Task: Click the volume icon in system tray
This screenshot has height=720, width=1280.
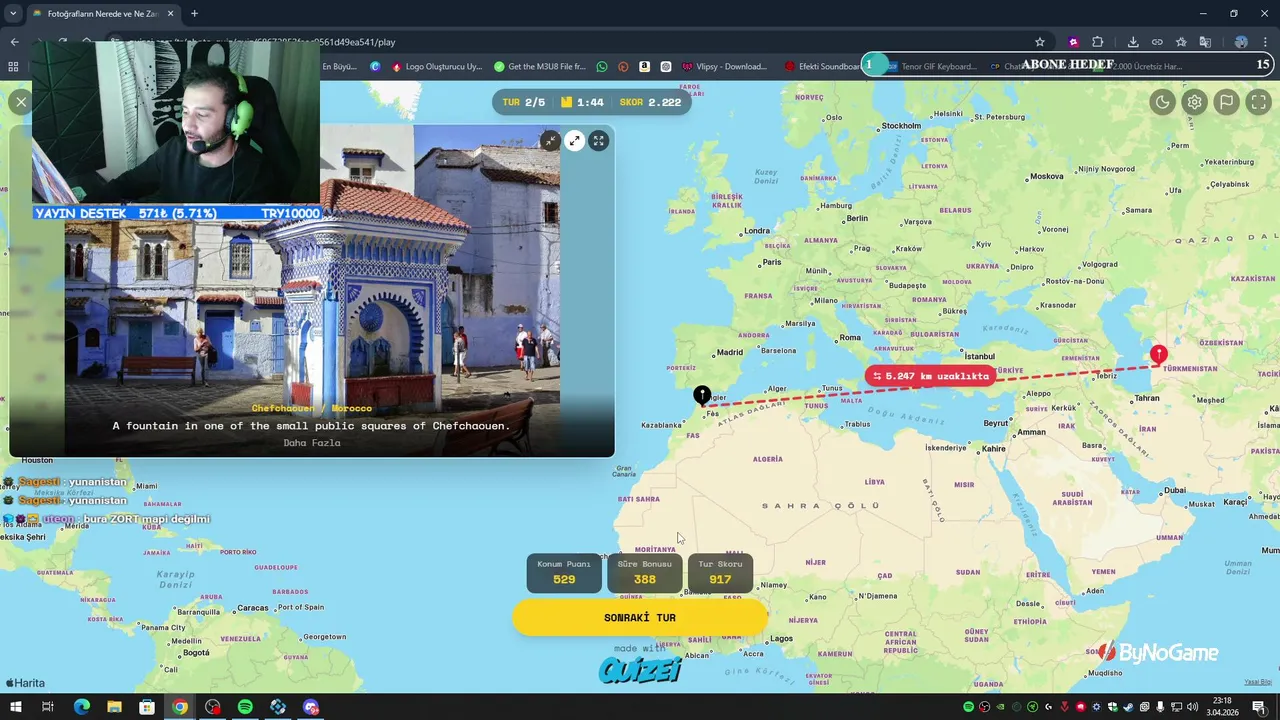Action: coord(1192,707)
